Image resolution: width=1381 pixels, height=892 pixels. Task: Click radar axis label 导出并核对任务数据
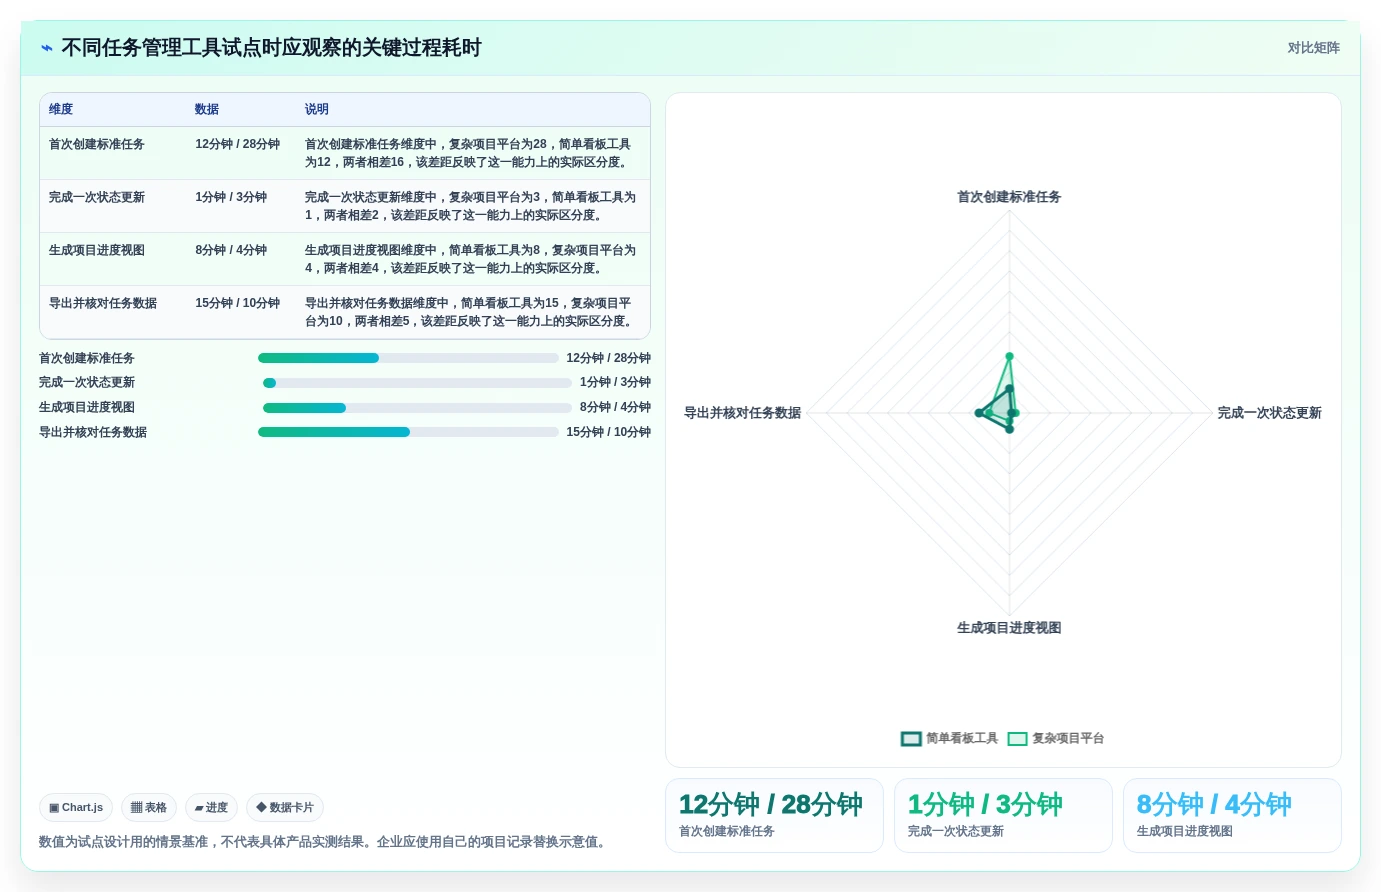[742, 413]
